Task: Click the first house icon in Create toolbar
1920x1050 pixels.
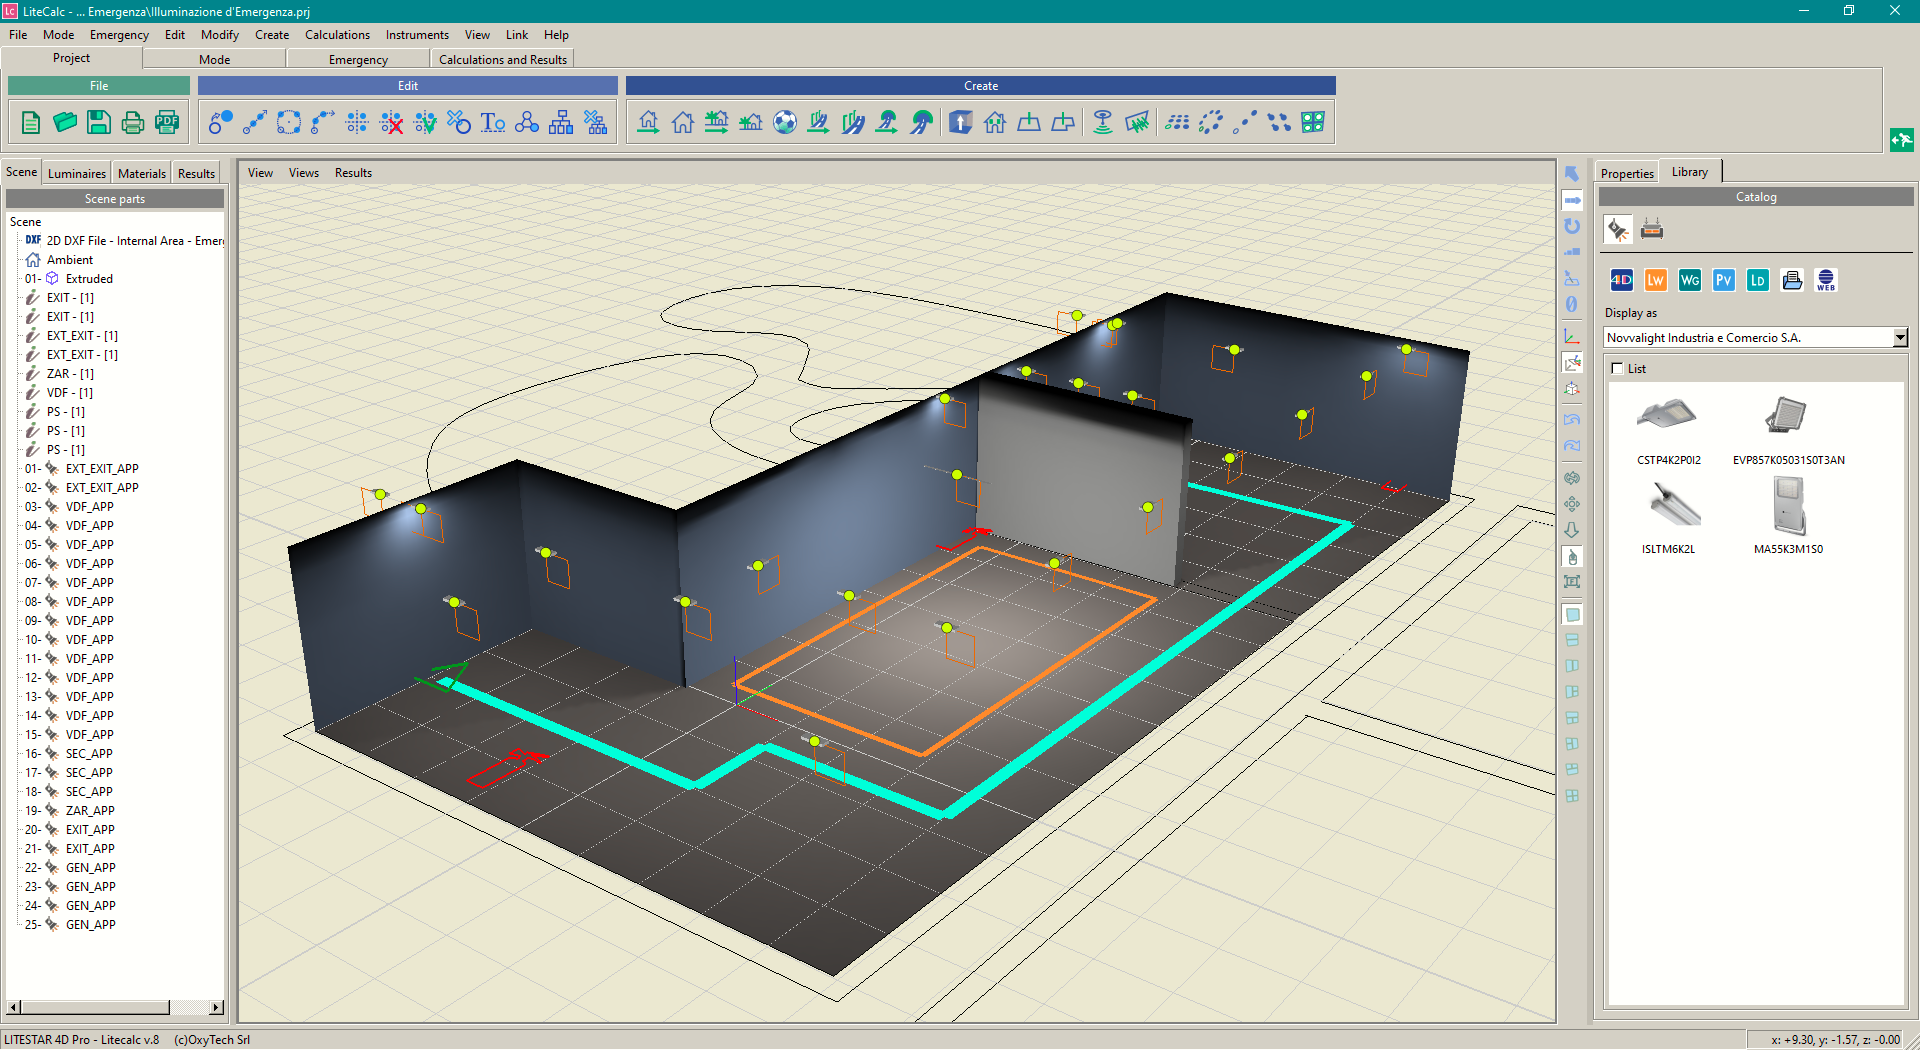Action: click(x=649, y=123)
